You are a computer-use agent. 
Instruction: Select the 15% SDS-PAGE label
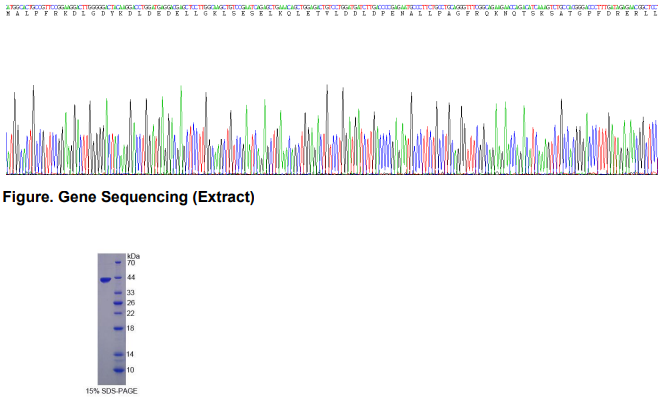click(112, 391)
